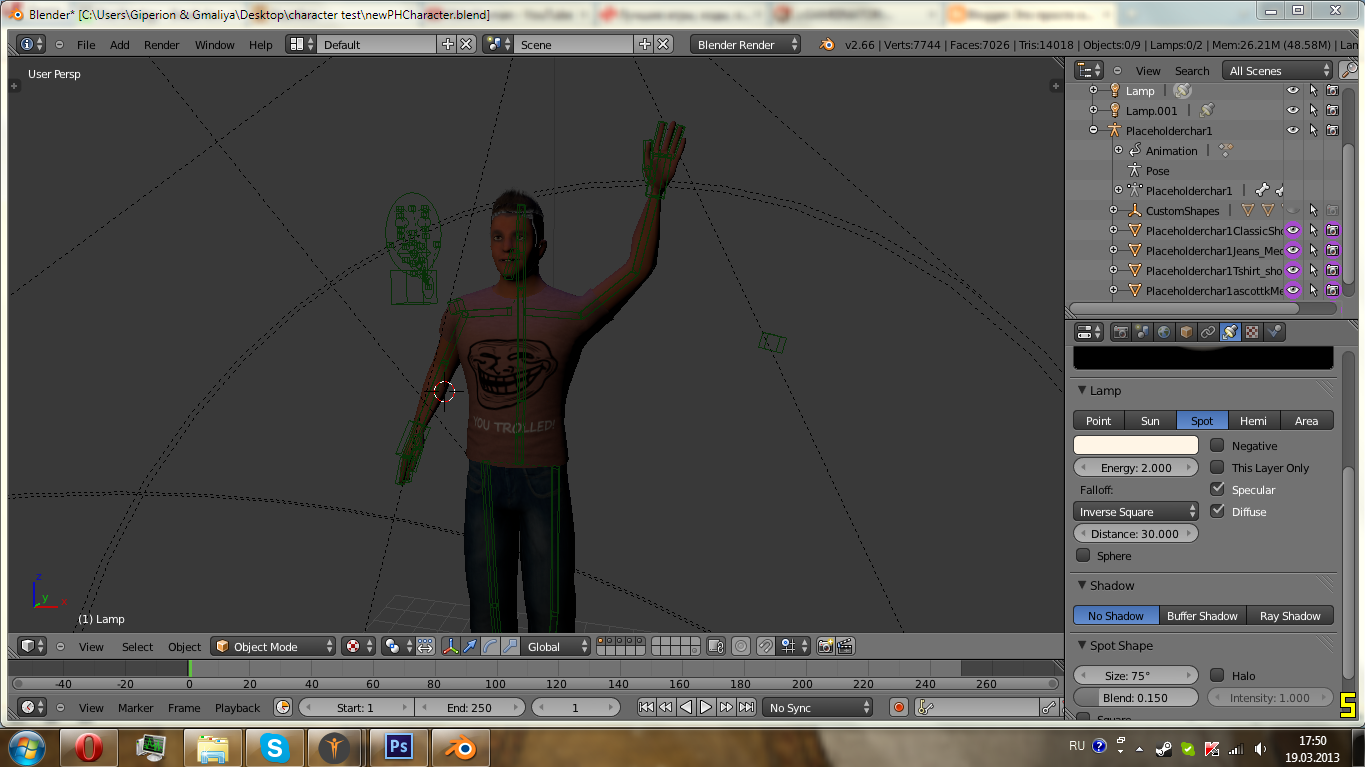
Task: Open the Render properties tab (camera icon)
Action: point(1121,332)
